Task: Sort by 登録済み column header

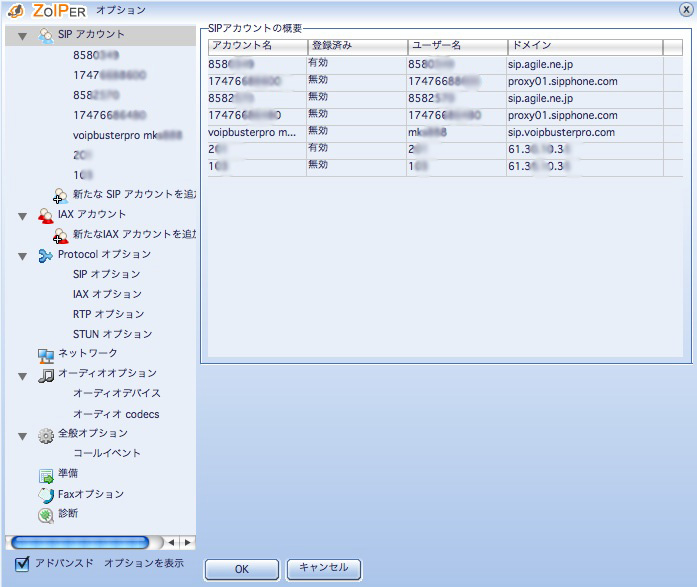Action: (x=357, y=47)
